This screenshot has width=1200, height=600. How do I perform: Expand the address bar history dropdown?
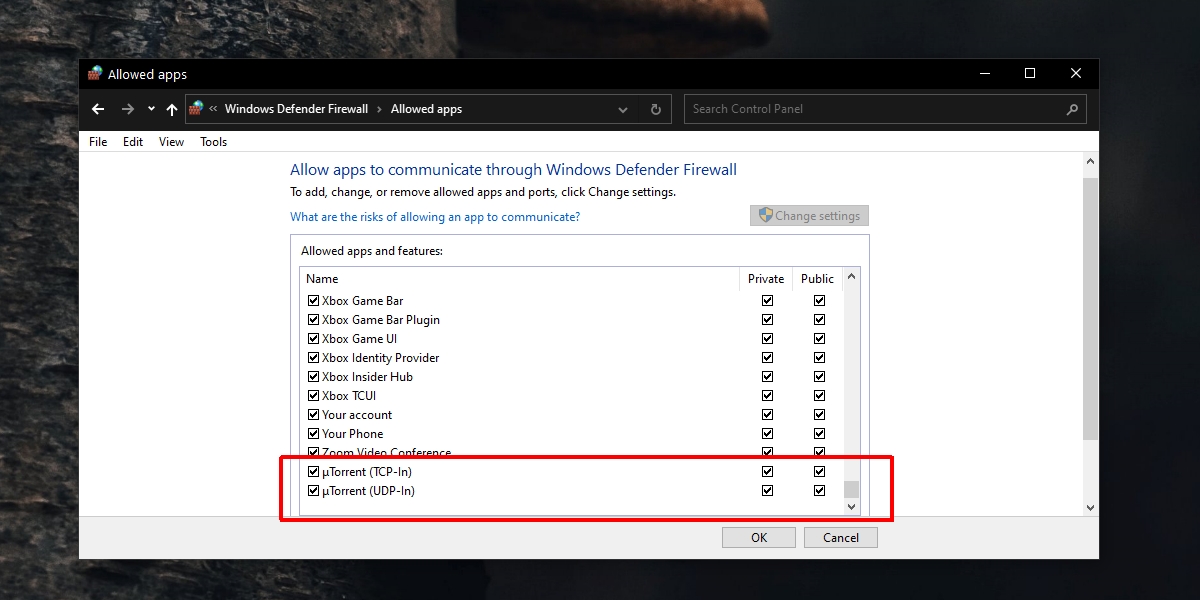(x=623, y=109)
